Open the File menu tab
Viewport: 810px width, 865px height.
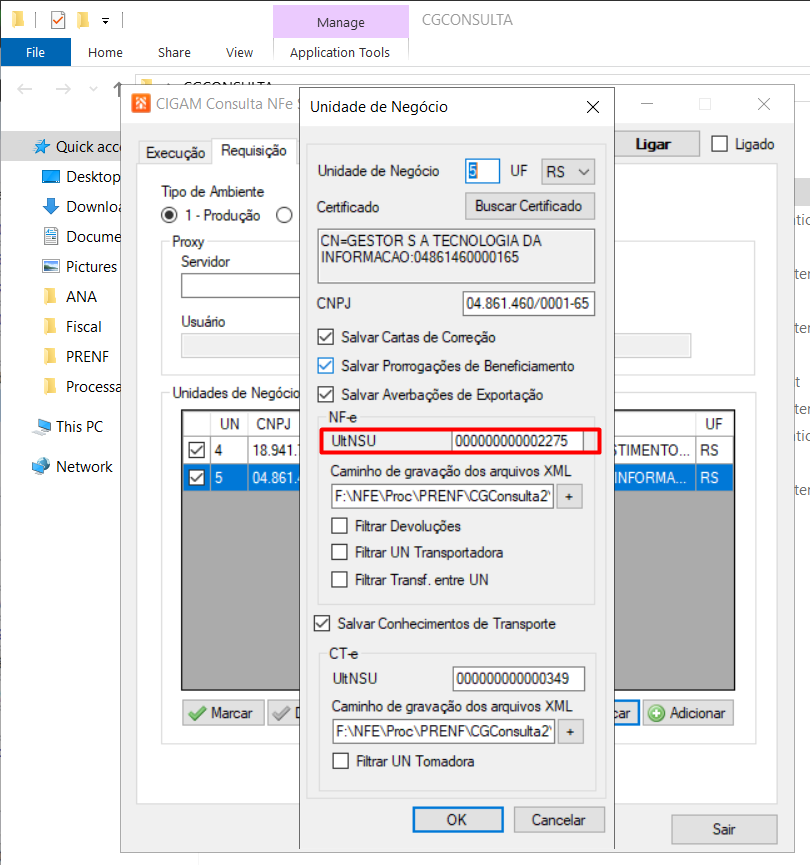(x=35, y=52)
